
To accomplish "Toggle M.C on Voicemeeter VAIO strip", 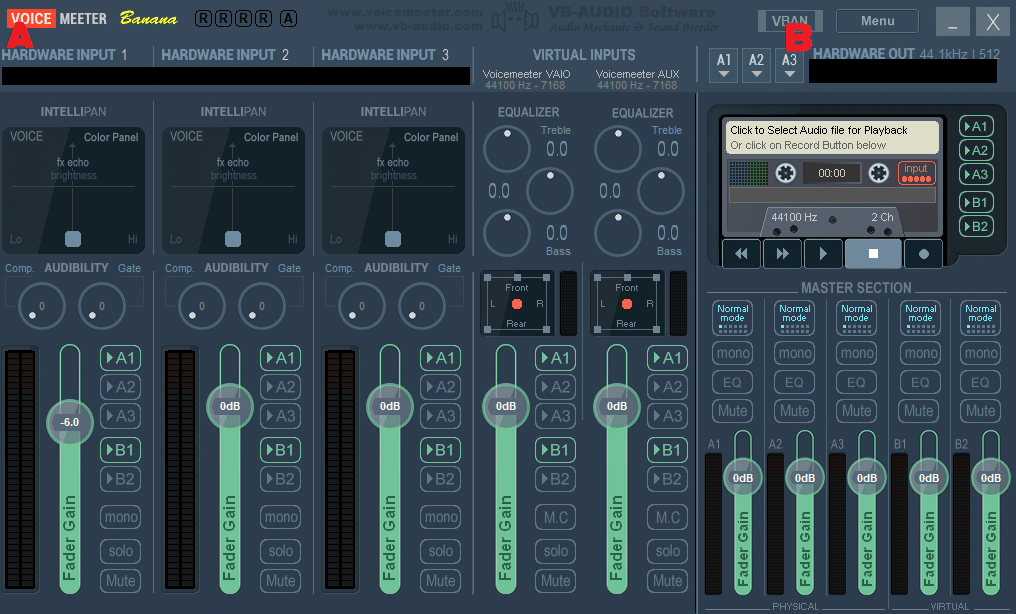I will 555,517.
